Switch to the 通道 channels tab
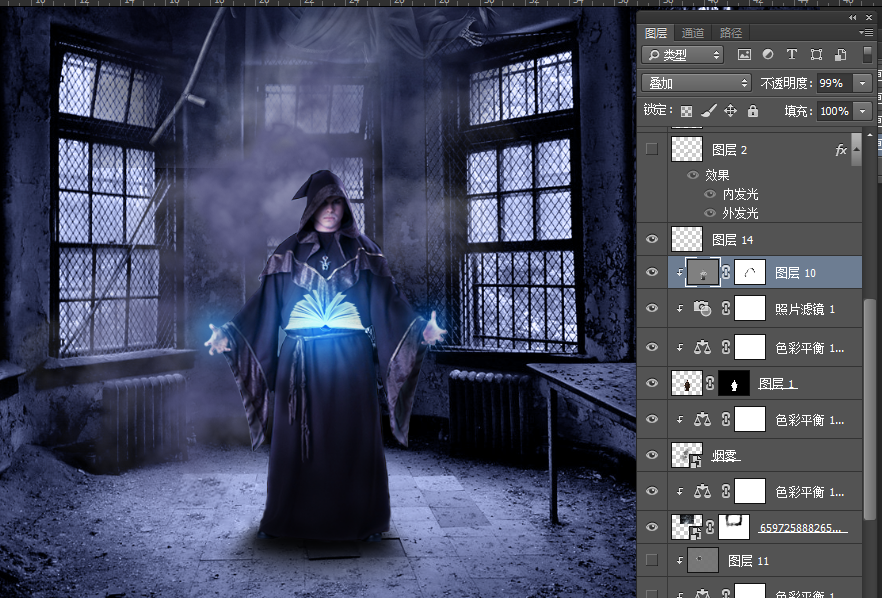This screenshot has height=598, width=882. pos(692,33)
